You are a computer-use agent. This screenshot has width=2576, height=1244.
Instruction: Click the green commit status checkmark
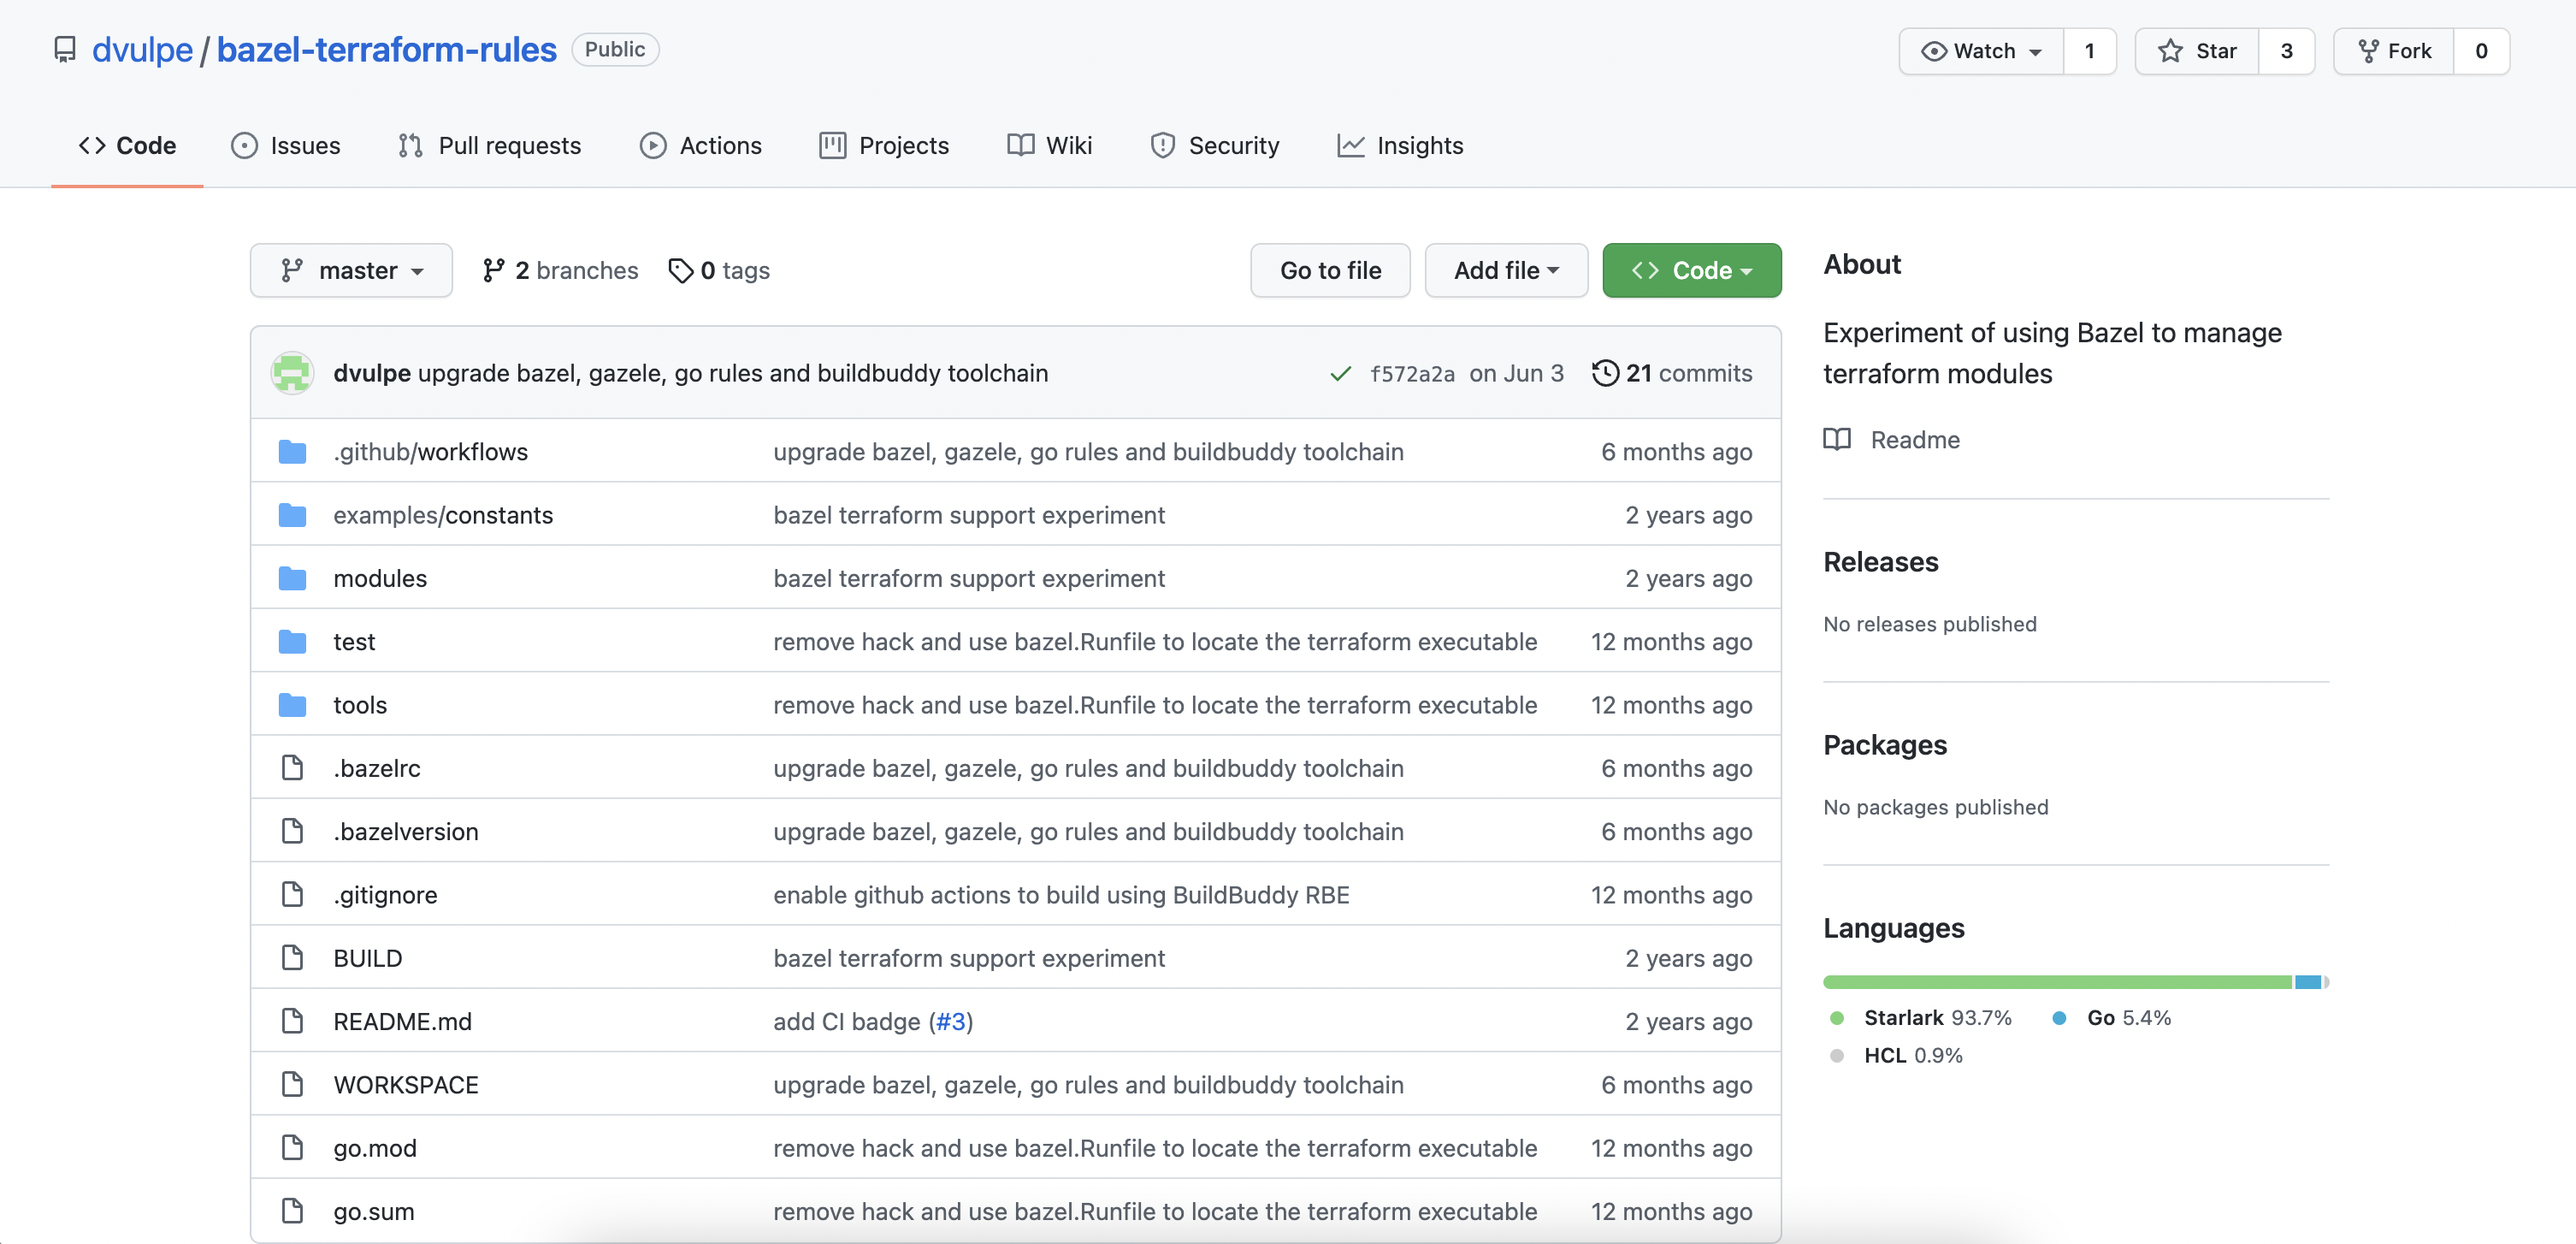tap(1340, 374)
